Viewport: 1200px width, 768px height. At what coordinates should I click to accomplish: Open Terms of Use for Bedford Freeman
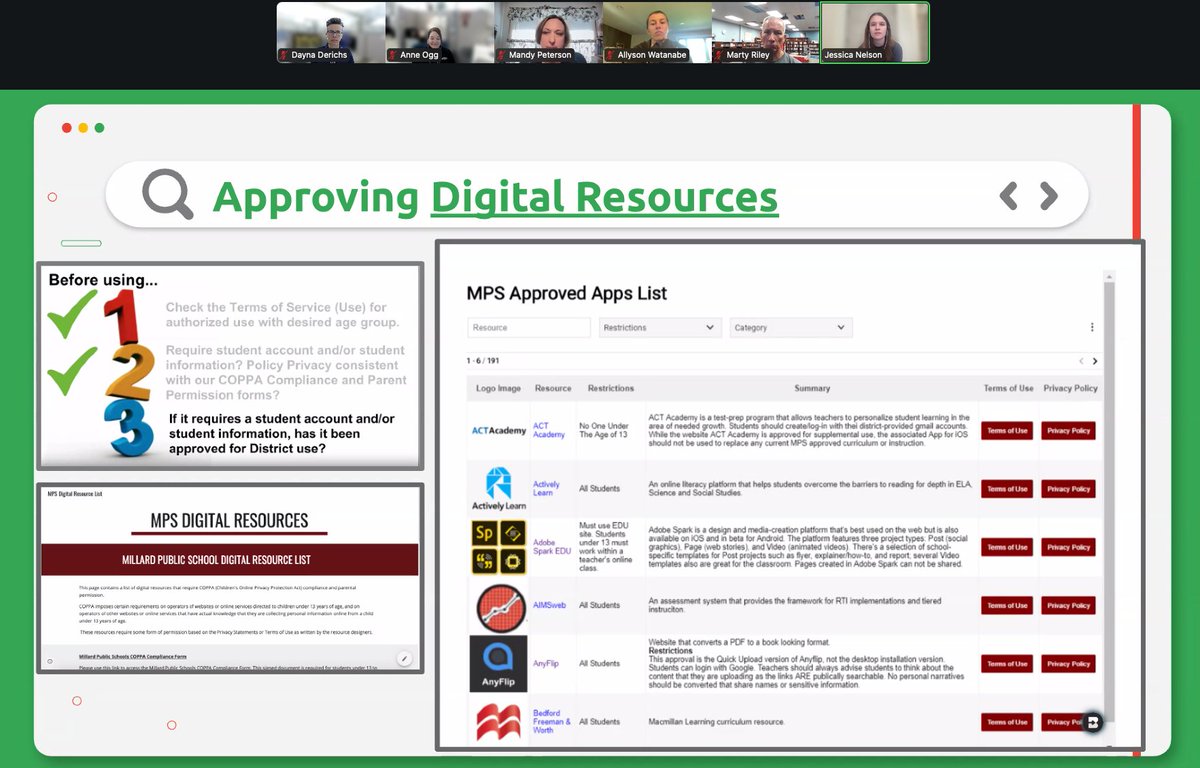click(1007, 722)
